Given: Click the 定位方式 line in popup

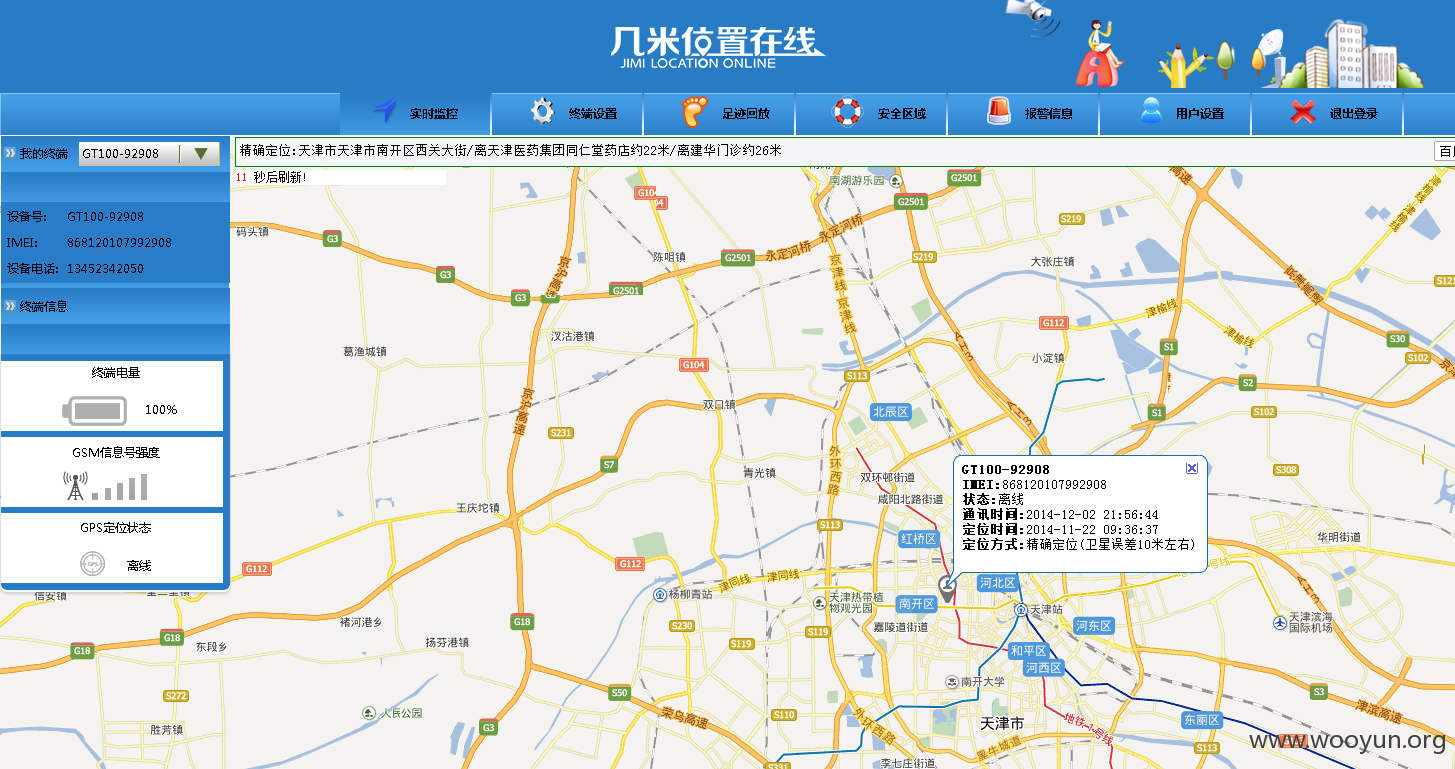Looking at the screenshot, I should click(x=1079, y=545).
